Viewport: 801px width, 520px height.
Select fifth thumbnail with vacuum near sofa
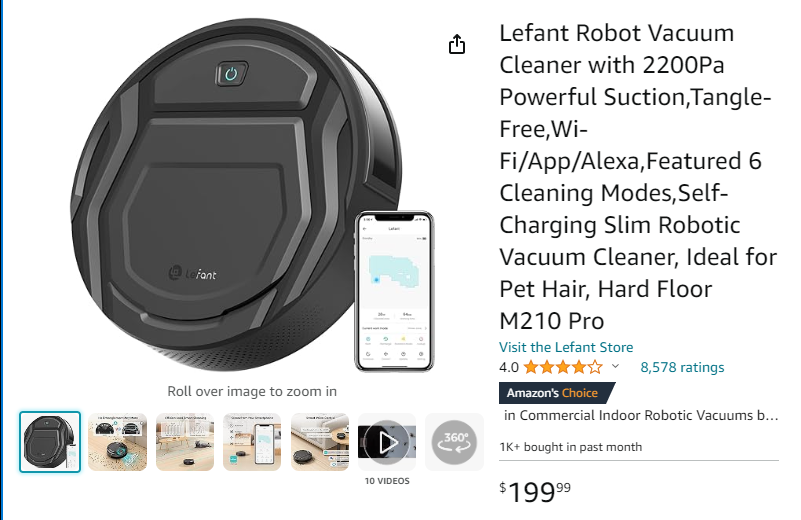pos(320,442)
